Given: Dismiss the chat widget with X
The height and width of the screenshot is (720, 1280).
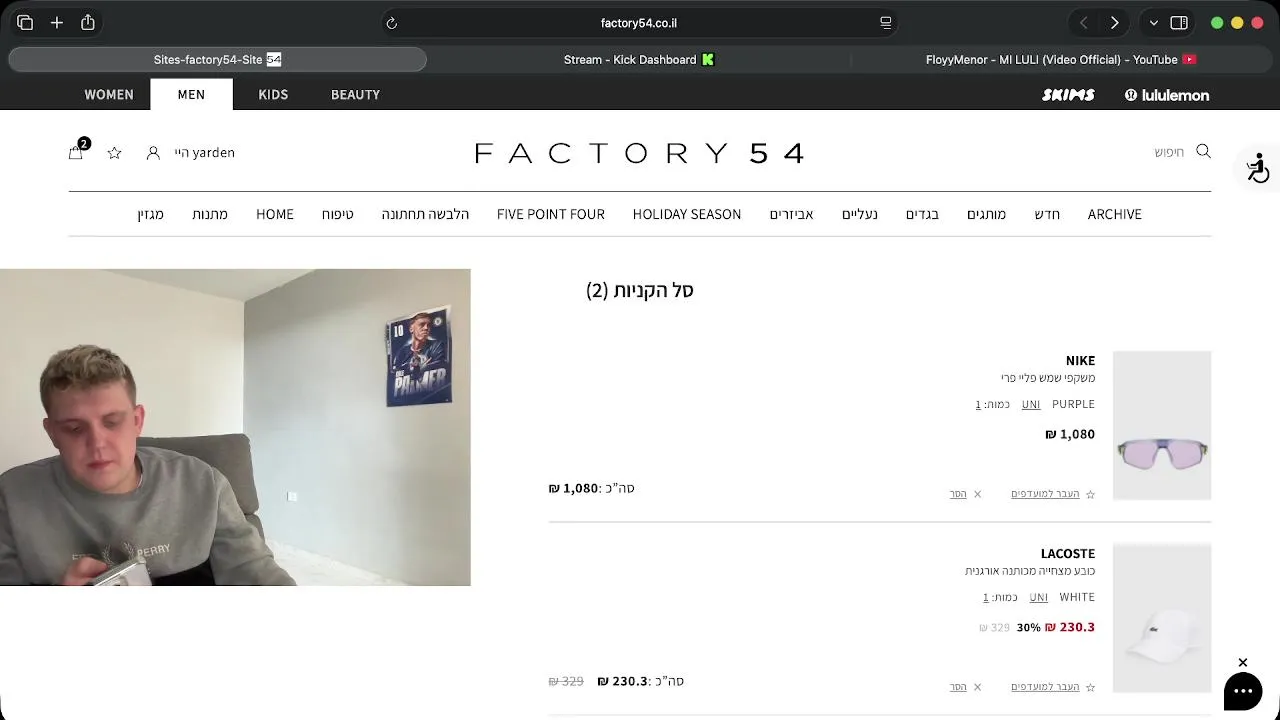Looking at the screenshot, I should [x=1243, y=663].
